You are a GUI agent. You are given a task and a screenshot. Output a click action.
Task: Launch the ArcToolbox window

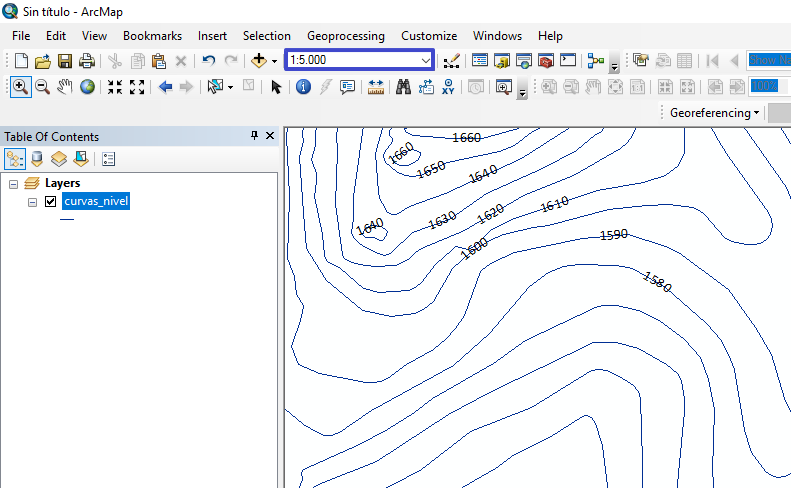pyautogui.click(x=546, y=61)
